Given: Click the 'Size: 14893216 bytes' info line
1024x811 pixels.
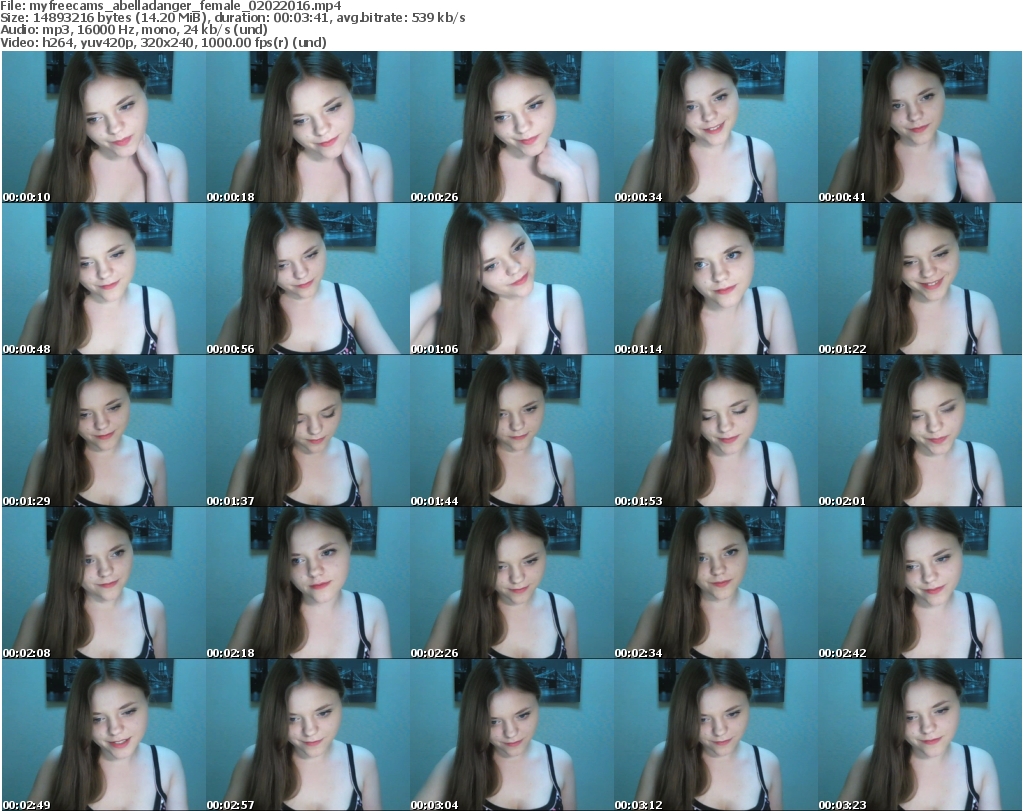Looking at the screenshot, I should click(x=232, y=18).
